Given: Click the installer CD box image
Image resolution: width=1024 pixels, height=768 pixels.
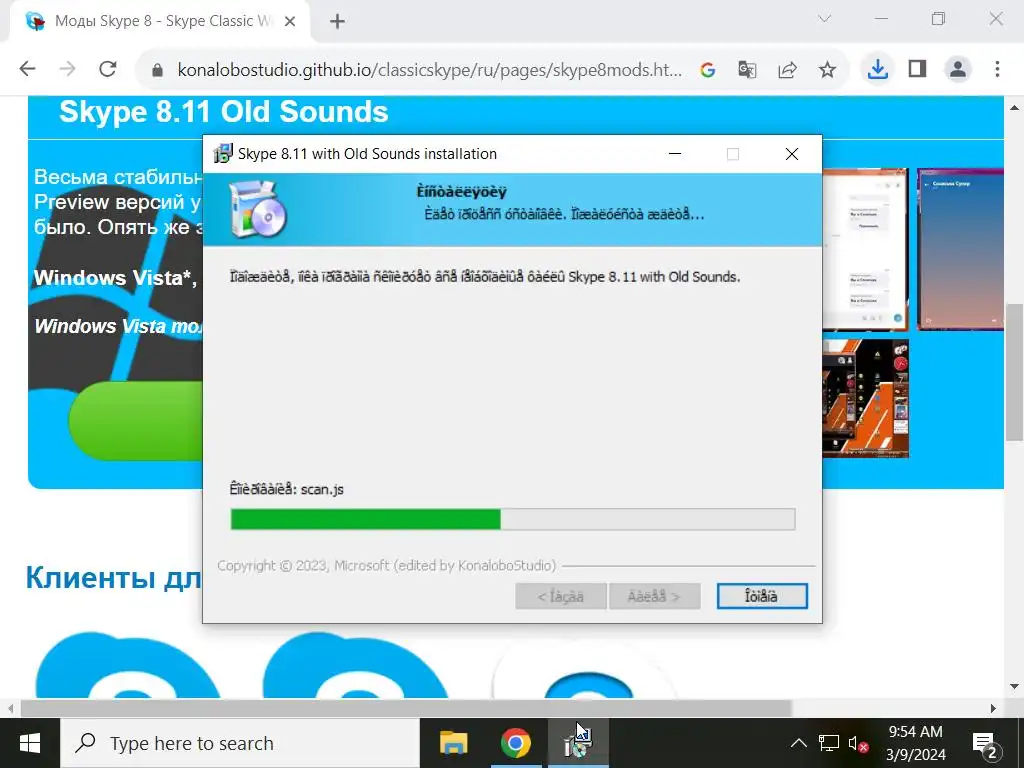Looking at the screenshot, I should [257, 209].
